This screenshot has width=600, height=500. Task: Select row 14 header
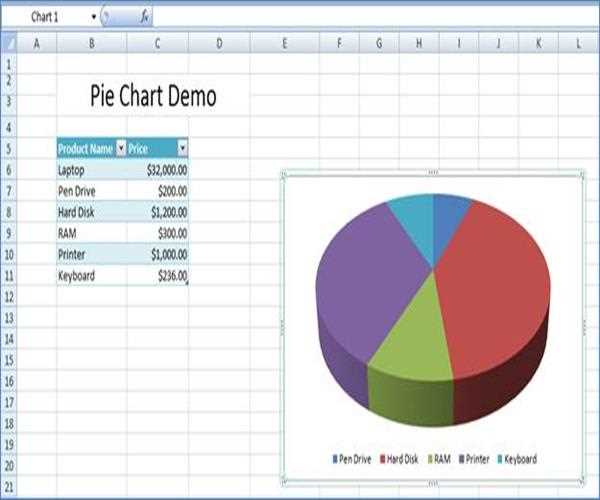9,339
